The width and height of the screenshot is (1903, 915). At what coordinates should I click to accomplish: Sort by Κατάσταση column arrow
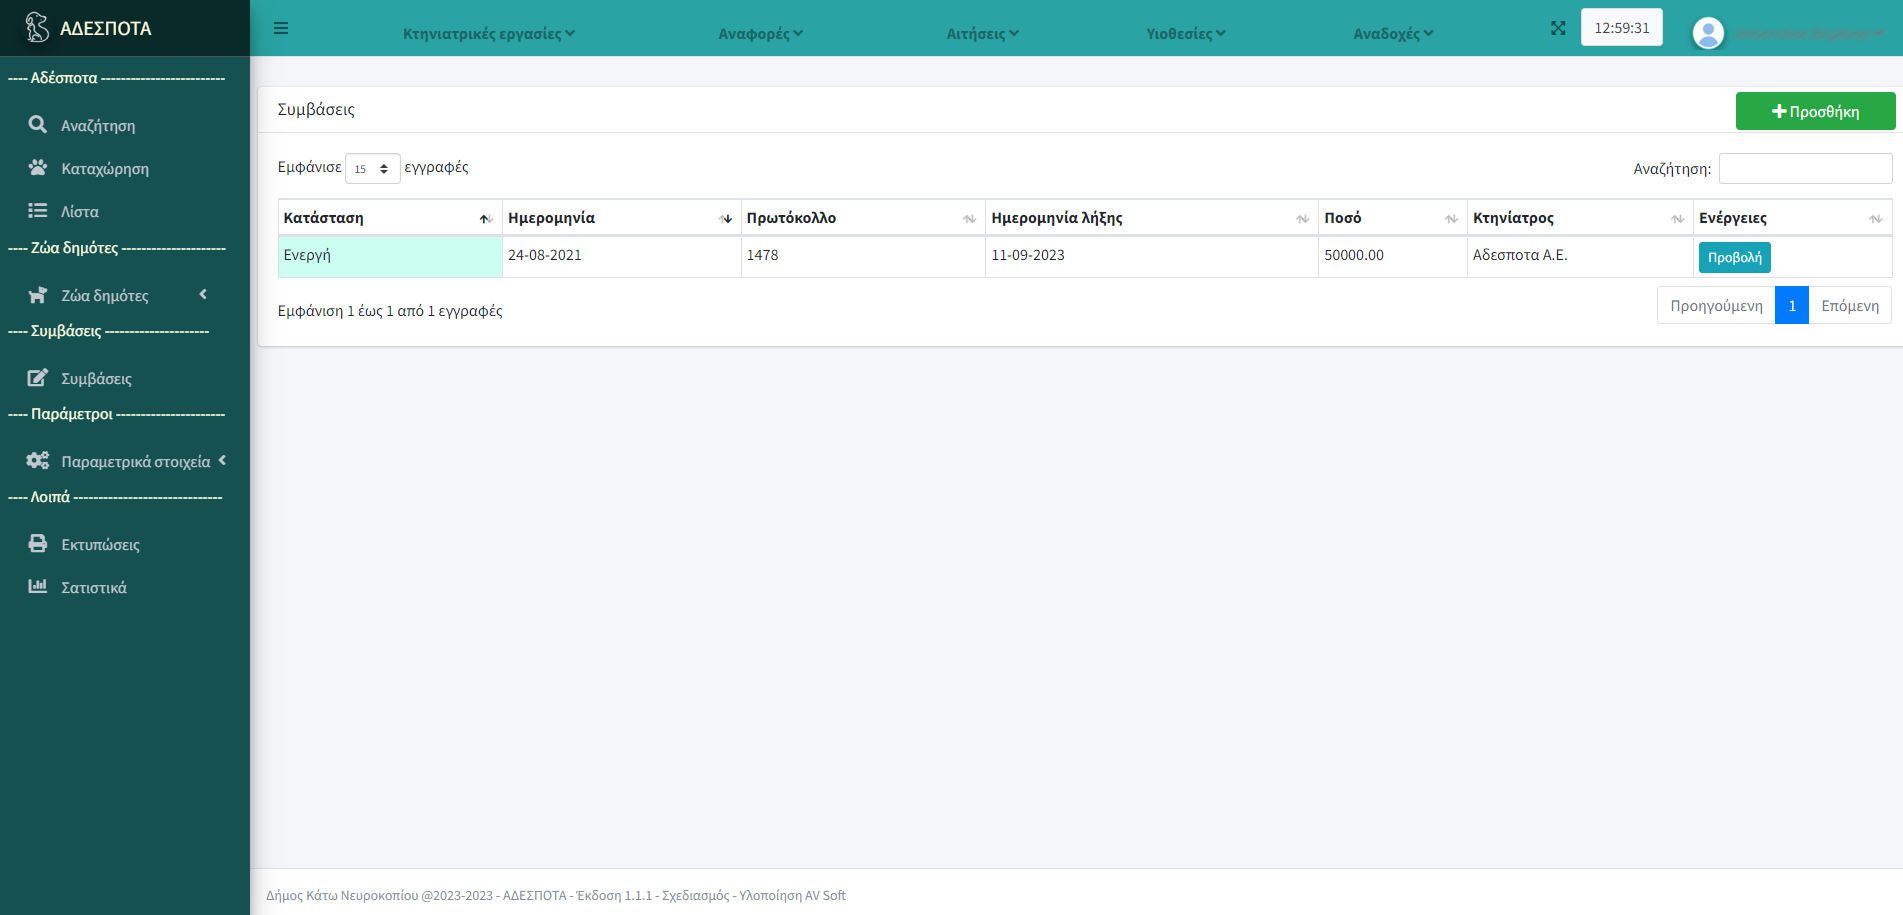click(x=485, y=219)
